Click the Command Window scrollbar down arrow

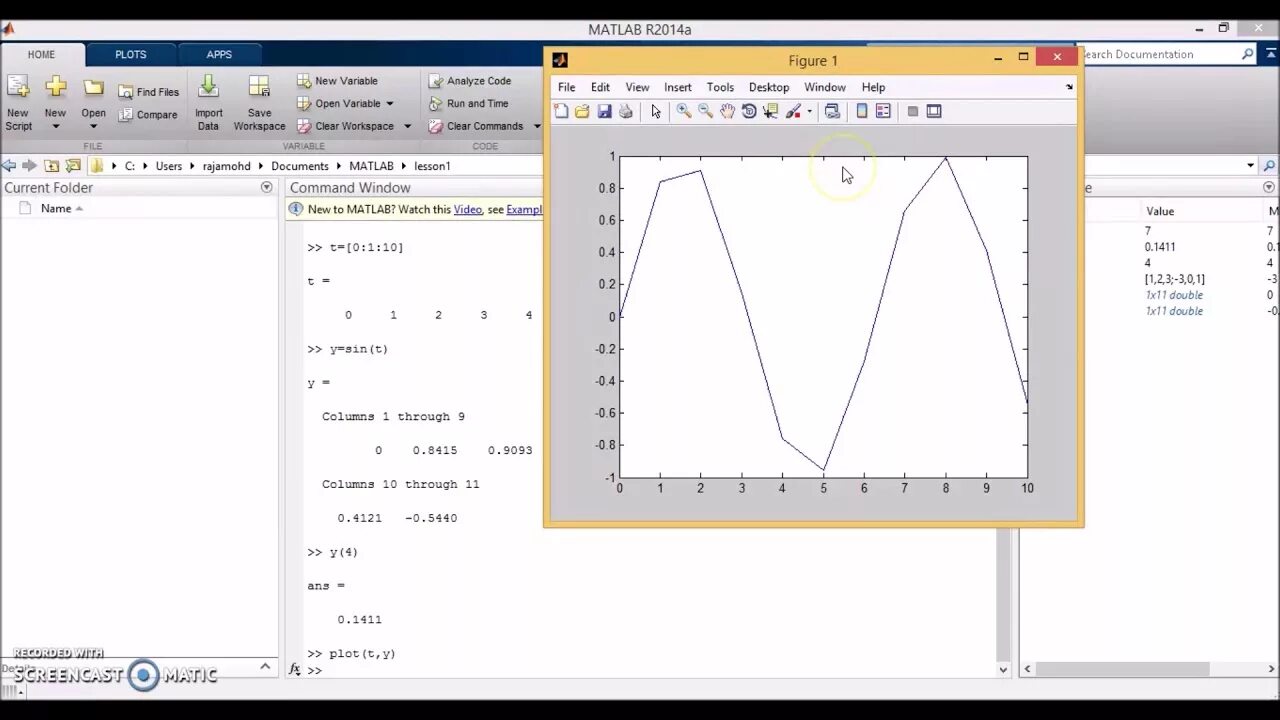1004,669
